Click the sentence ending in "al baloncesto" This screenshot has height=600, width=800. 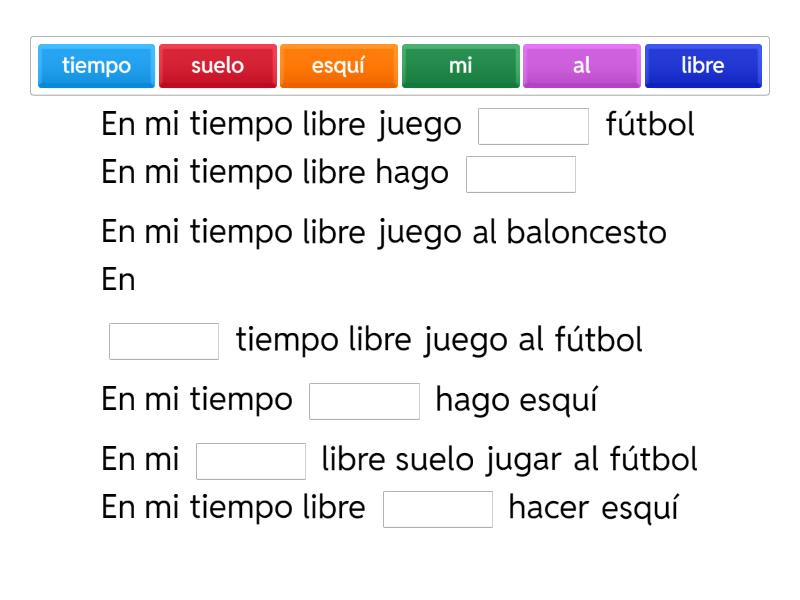[384, 233]
